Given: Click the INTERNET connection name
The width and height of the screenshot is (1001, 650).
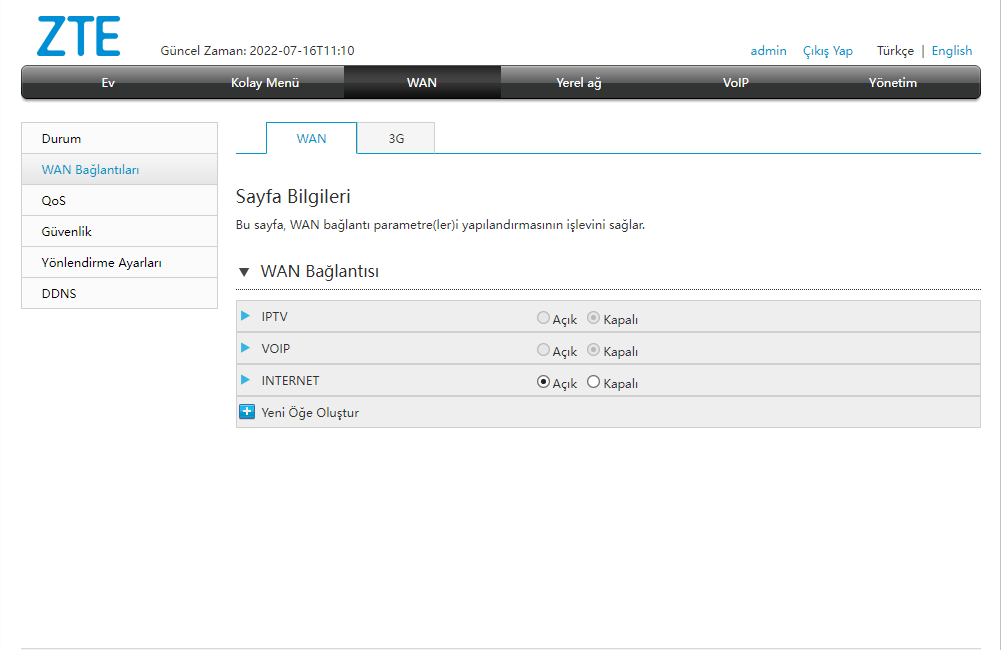Looking at the screenshot, I should click(290, 381).
